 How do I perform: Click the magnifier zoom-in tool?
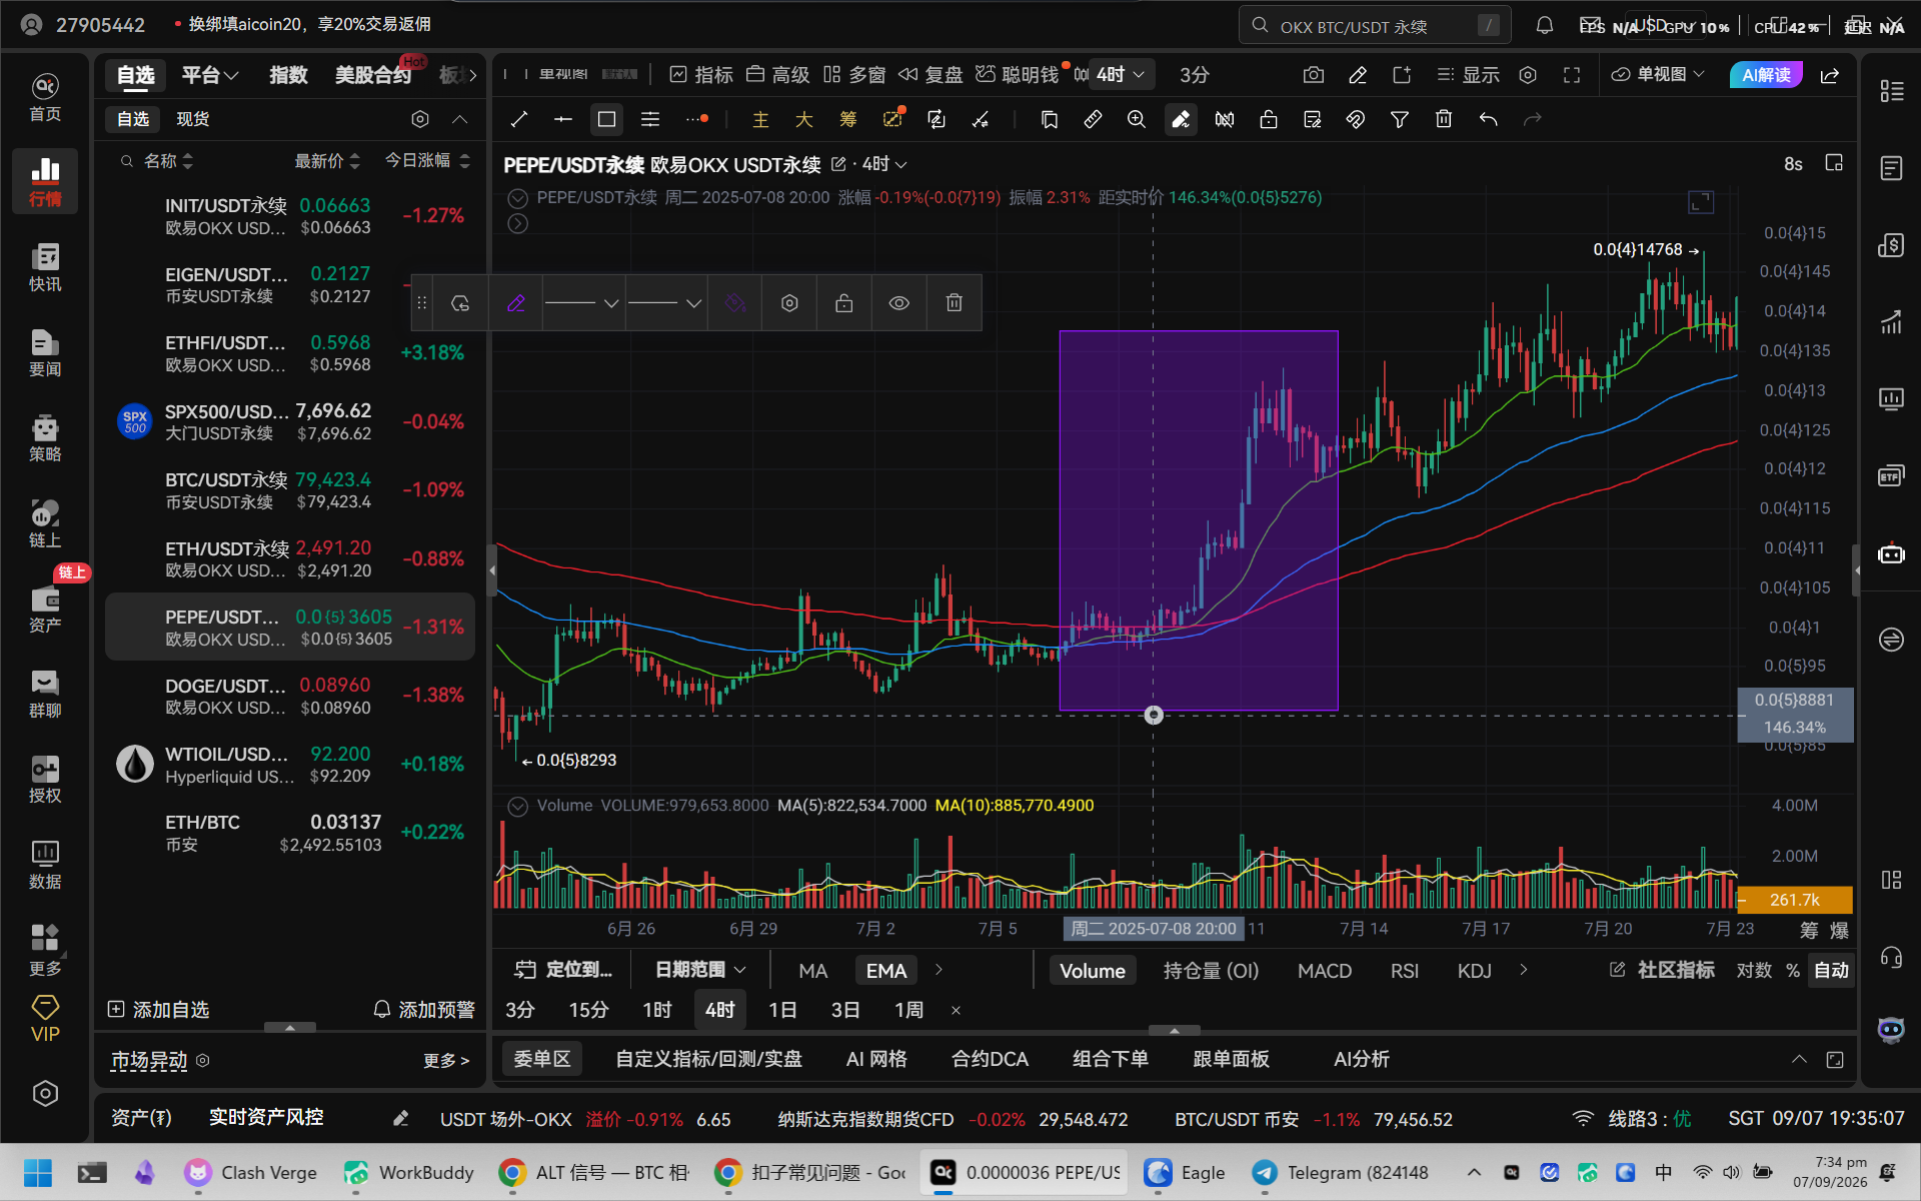[1136, 120]
